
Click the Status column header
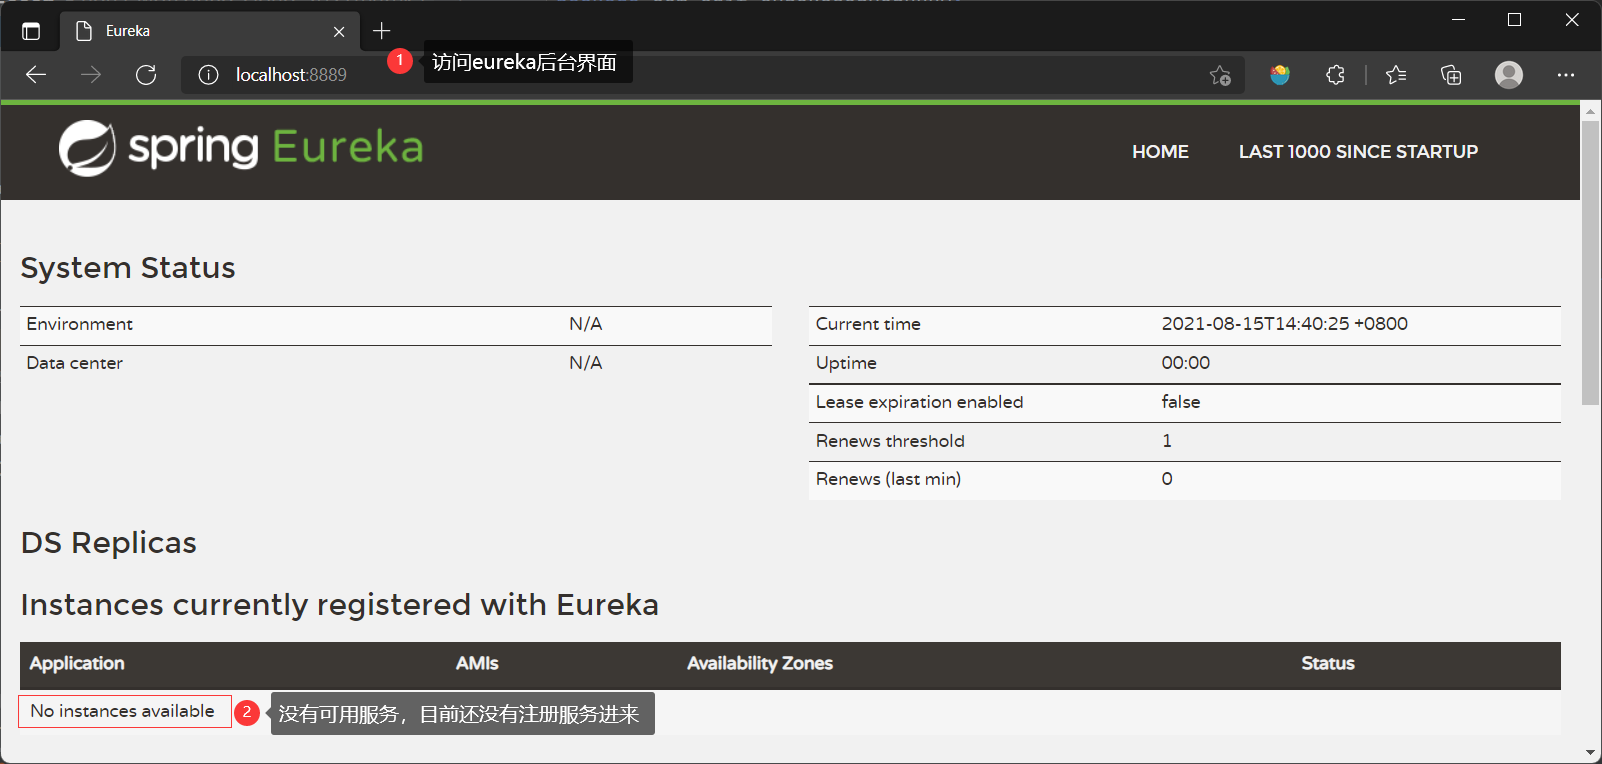tap(1328, 664)
